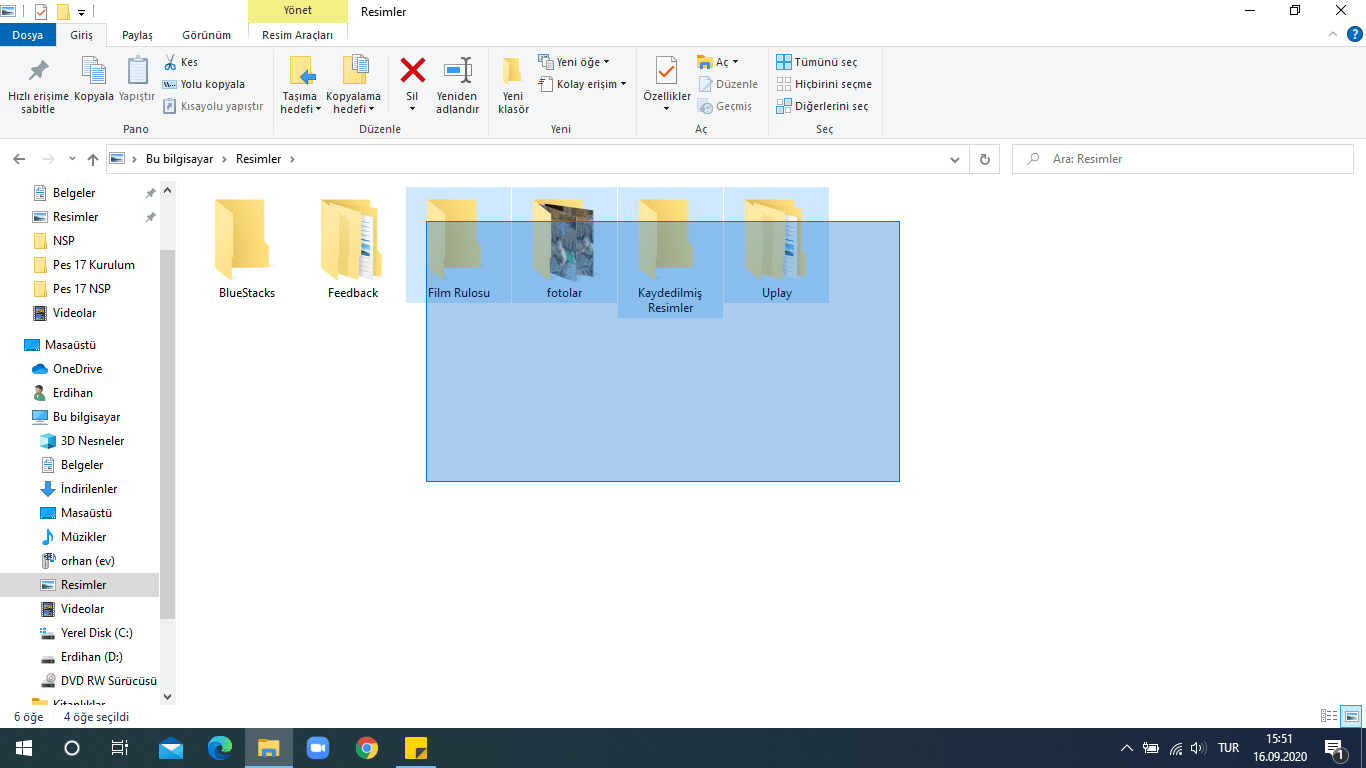
Task: Click the Yapıştır (Paste) ribbon button
Action: click(x=137, y=80)
